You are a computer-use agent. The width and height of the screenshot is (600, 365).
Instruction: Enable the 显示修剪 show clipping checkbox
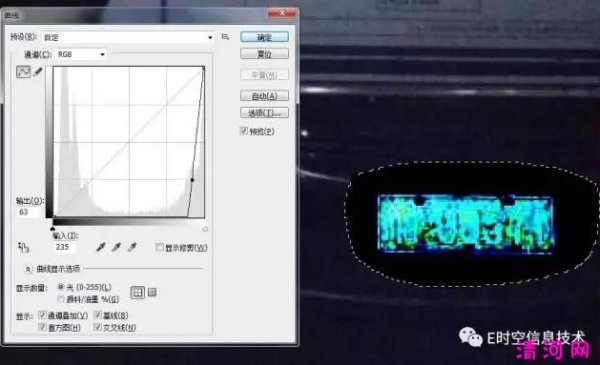pos(160,247)
